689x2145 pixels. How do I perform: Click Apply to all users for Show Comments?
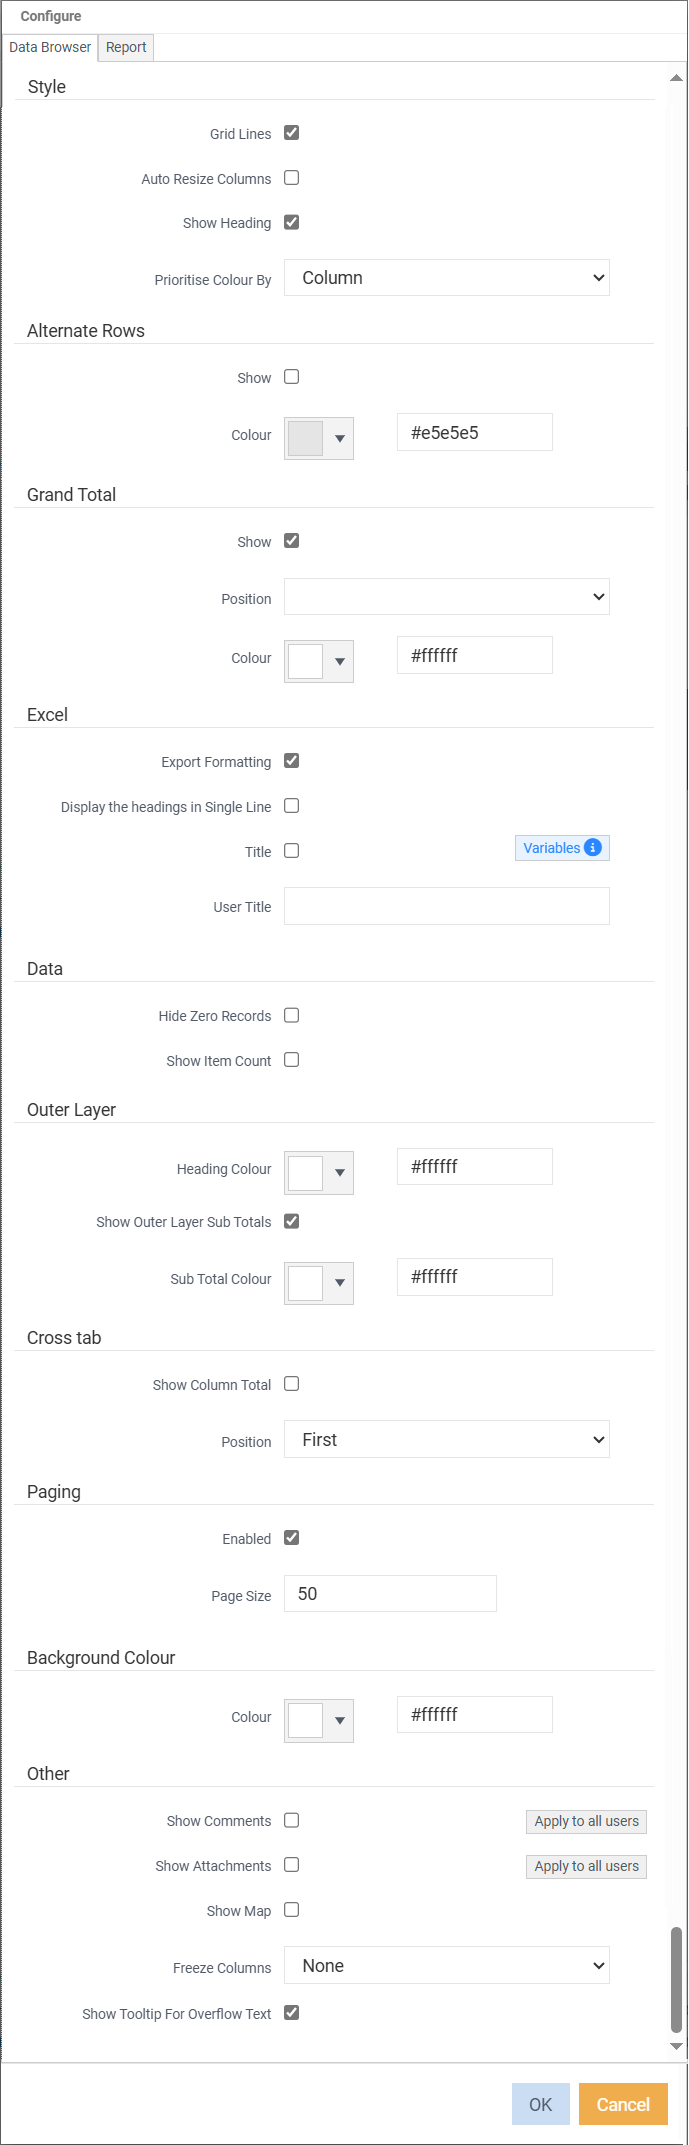pos(586,1821)
